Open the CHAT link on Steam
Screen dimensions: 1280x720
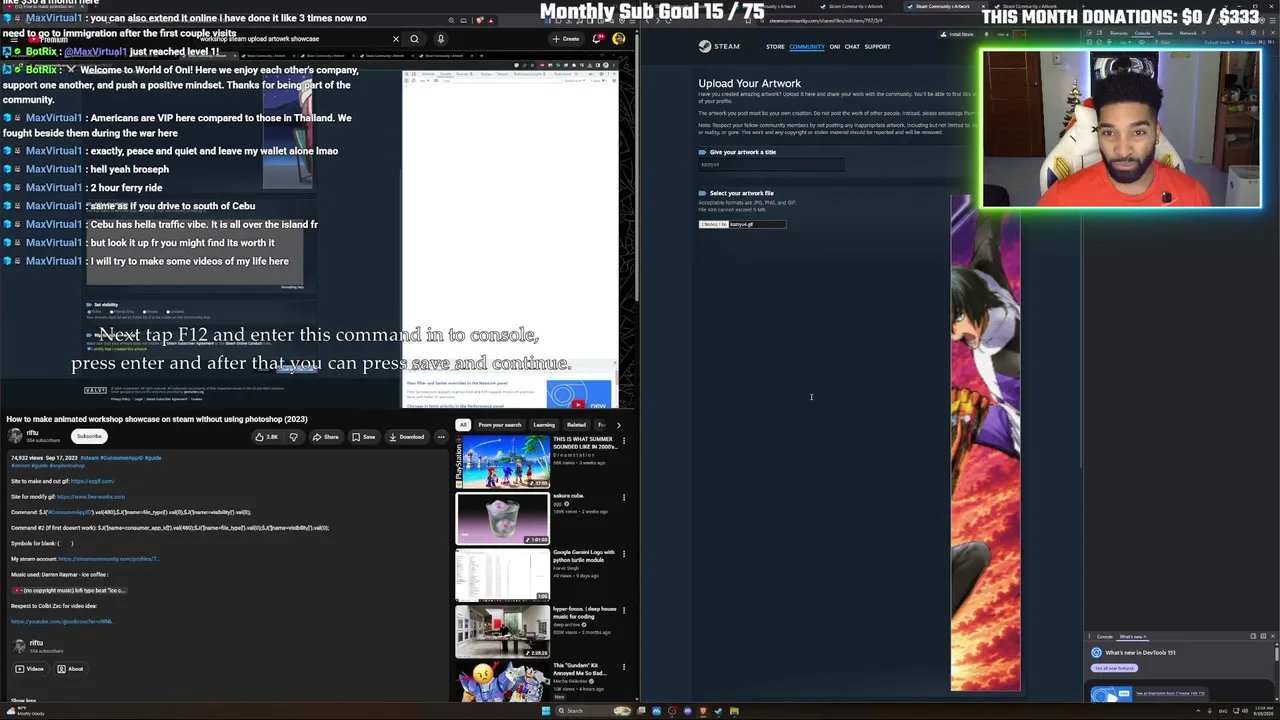[852, 47]
